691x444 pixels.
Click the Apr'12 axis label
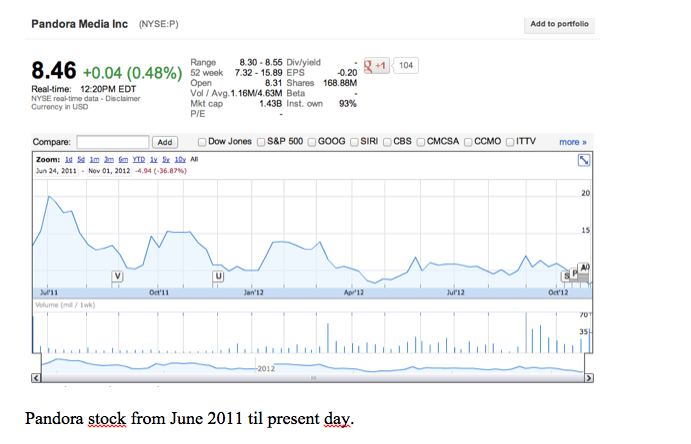click(353, 292)
